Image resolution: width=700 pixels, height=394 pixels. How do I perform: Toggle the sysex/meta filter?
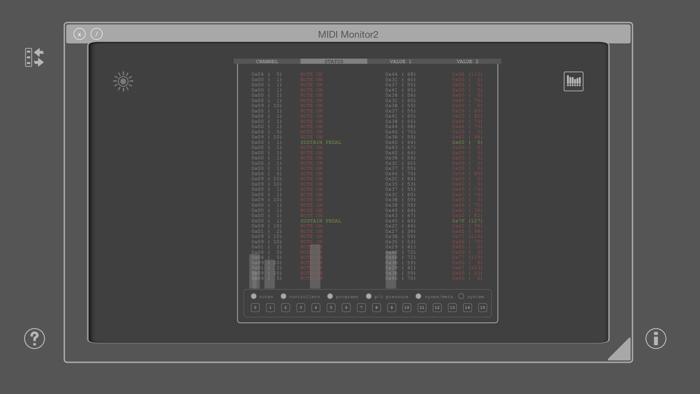[x=418, y=296]
